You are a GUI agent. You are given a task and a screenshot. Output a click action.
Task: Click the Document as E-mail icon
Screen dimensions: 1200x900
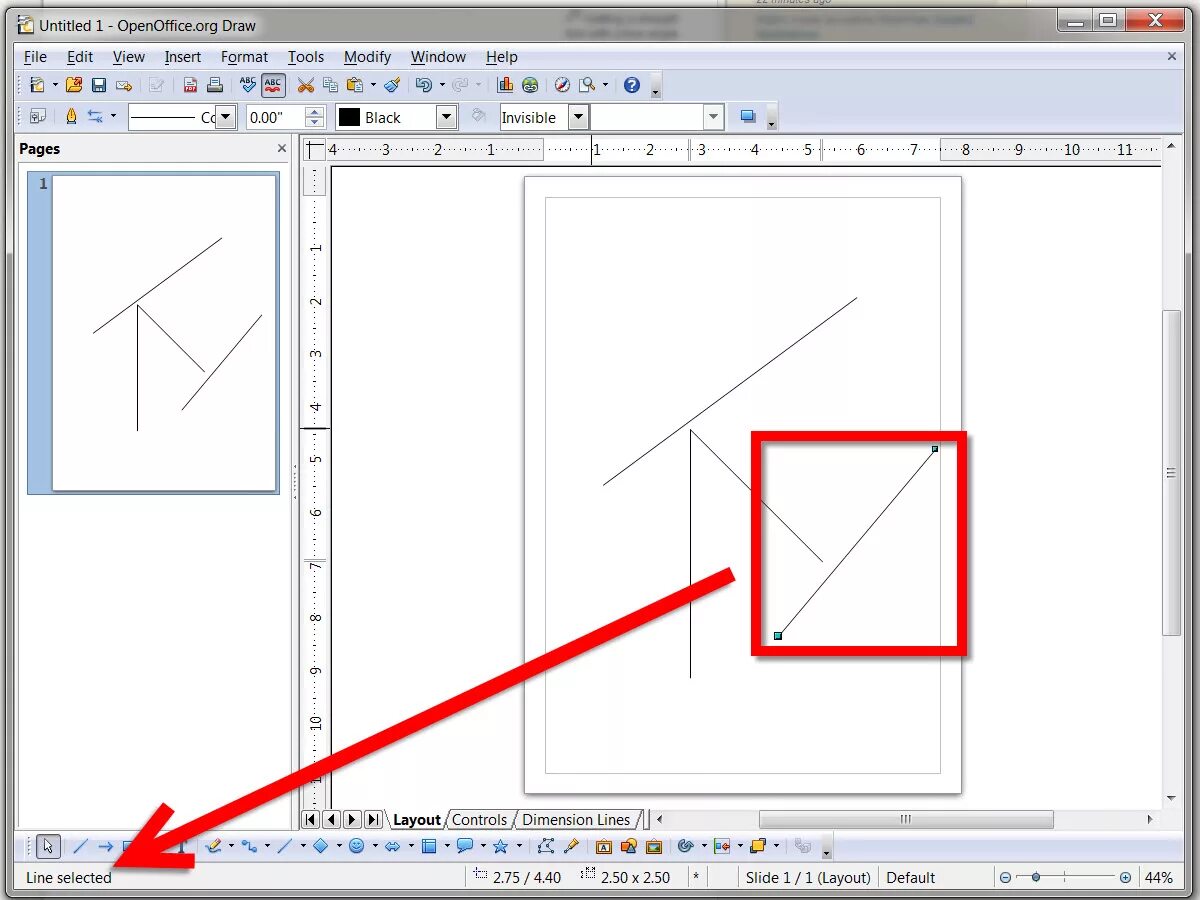point(124,86)
